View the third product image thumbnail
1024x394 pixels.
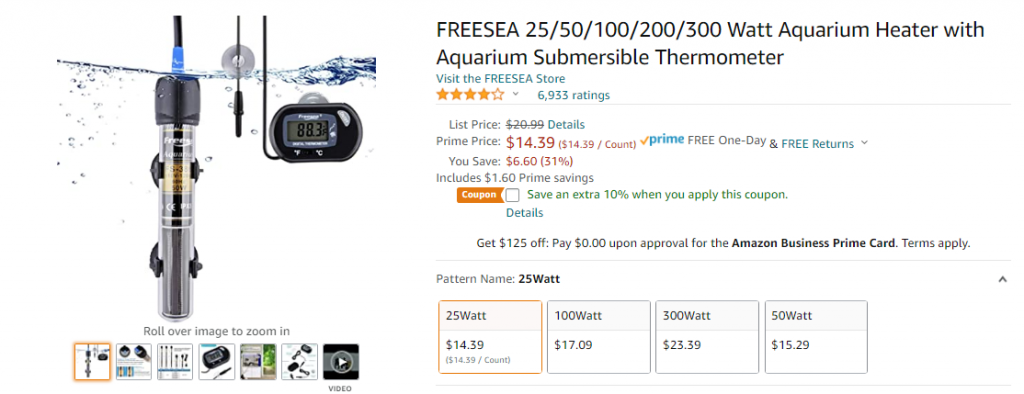point(175,362)
